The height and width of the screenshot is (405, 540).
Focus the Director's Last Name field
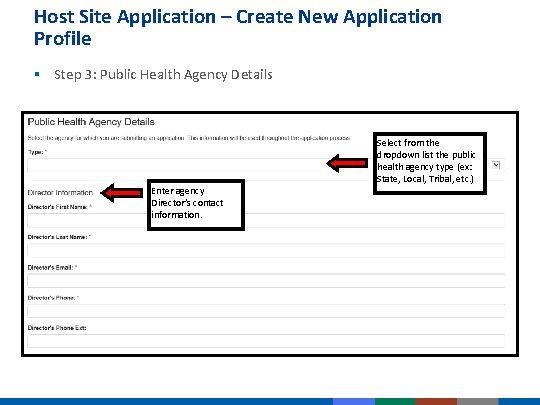coord(266,250)
